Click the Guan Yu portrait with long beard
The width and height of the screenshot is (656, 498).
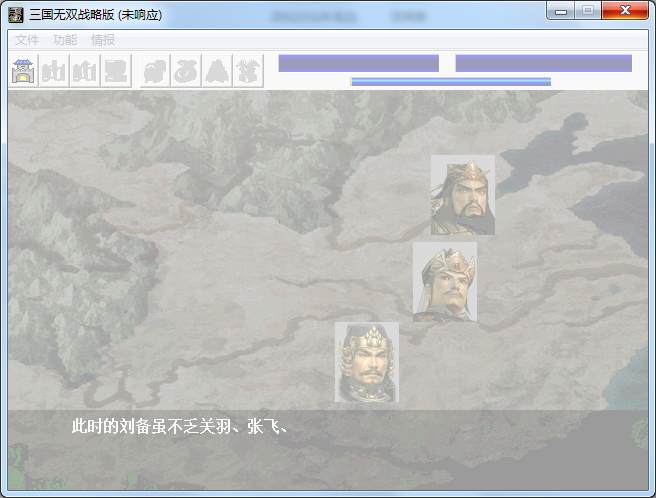pos(463,195)
